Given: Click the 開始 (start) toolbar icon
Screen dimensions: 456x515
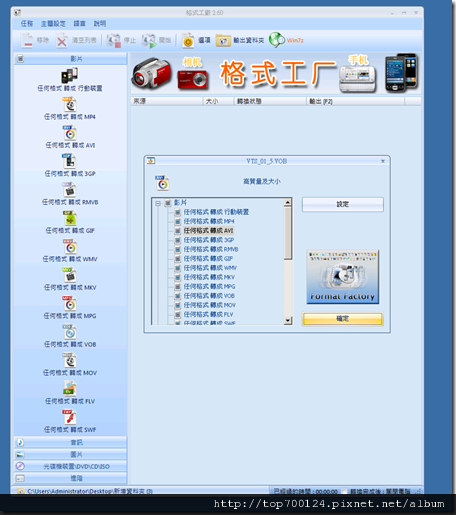Looking at the screenshot, I should pos(149,41).
